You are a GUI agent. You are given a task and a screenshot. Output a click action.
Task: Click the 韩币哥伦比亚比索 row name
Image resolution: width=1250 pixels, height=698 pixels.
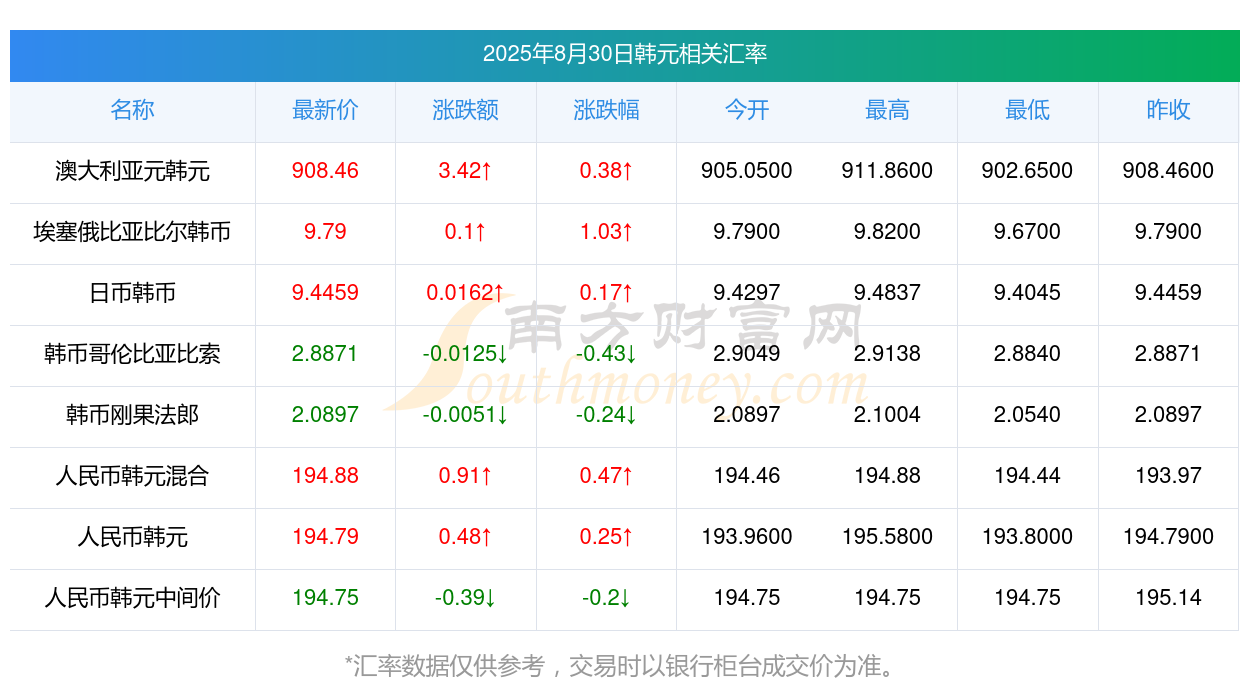(132, 354)
